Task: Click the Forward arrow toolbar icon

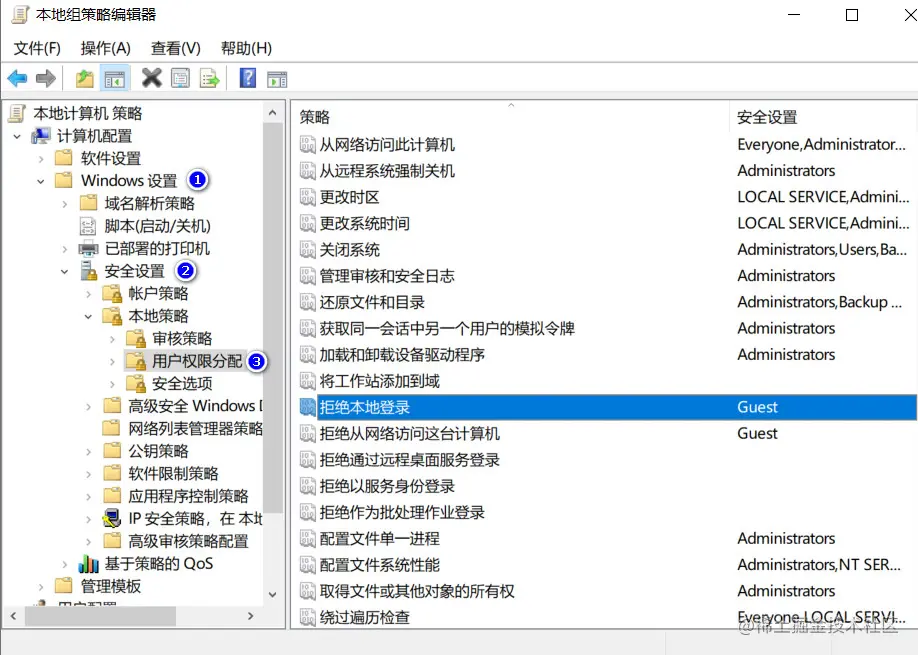Action: (x=46, y=78)
